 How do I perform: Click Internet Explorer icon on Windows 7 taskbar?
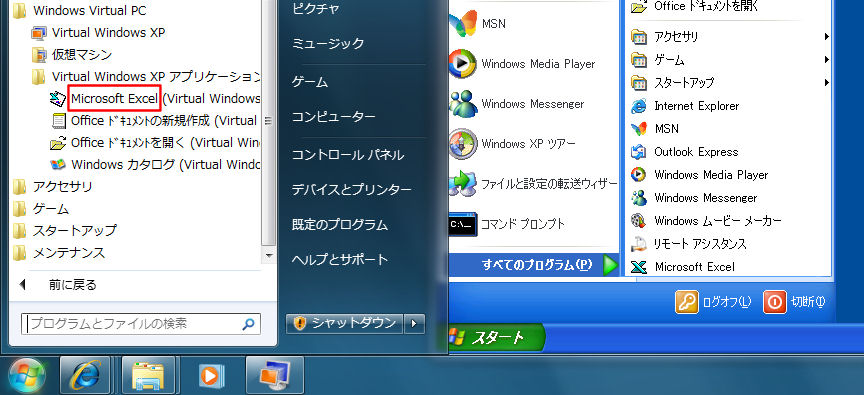85,375
